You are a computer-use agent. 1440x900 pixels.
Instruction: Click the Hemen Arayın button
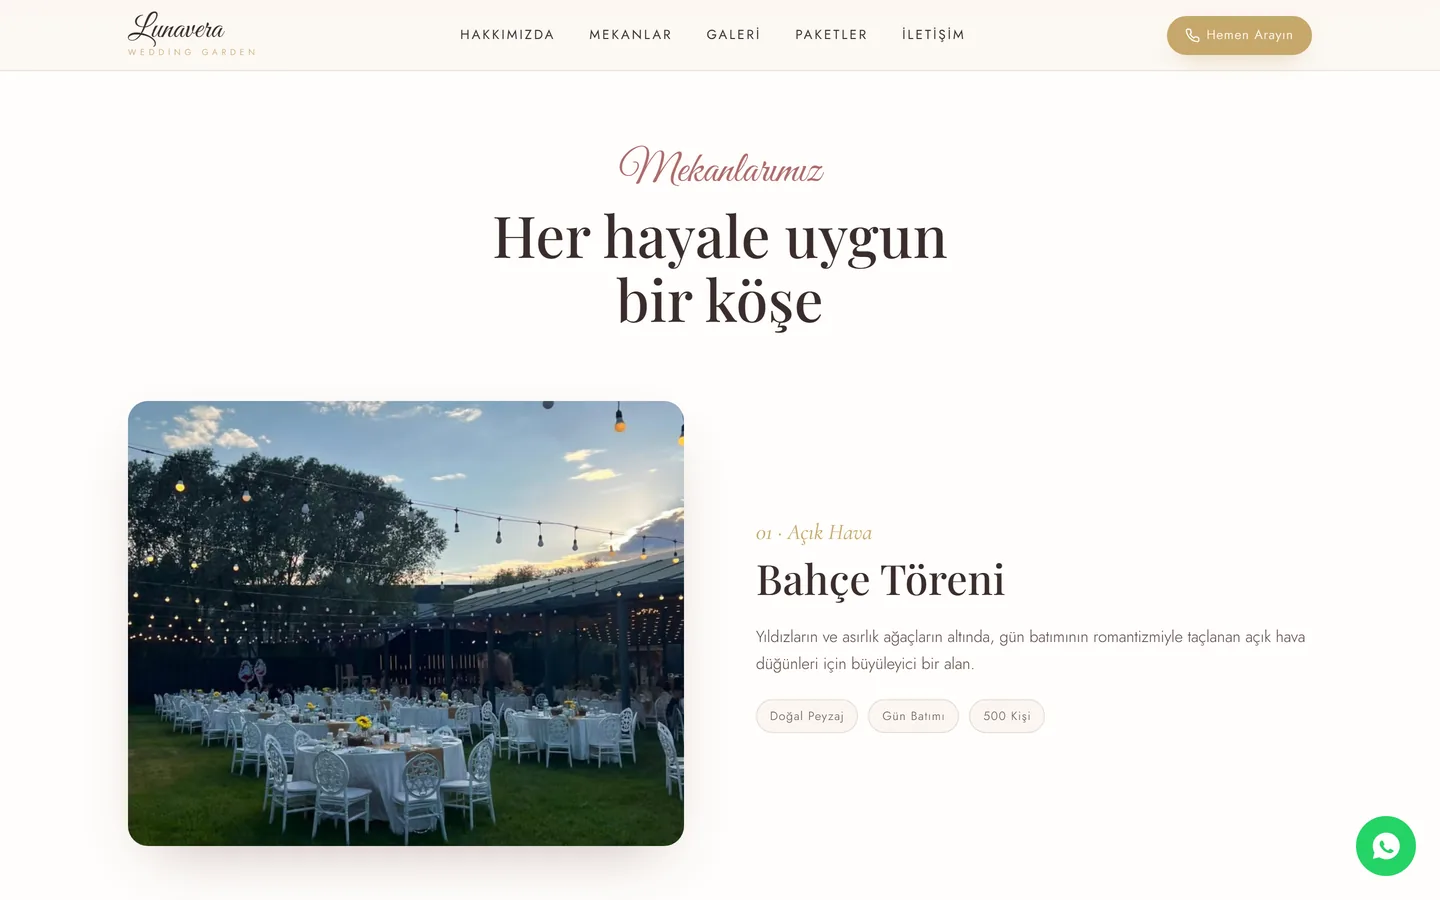point(1239,35)
